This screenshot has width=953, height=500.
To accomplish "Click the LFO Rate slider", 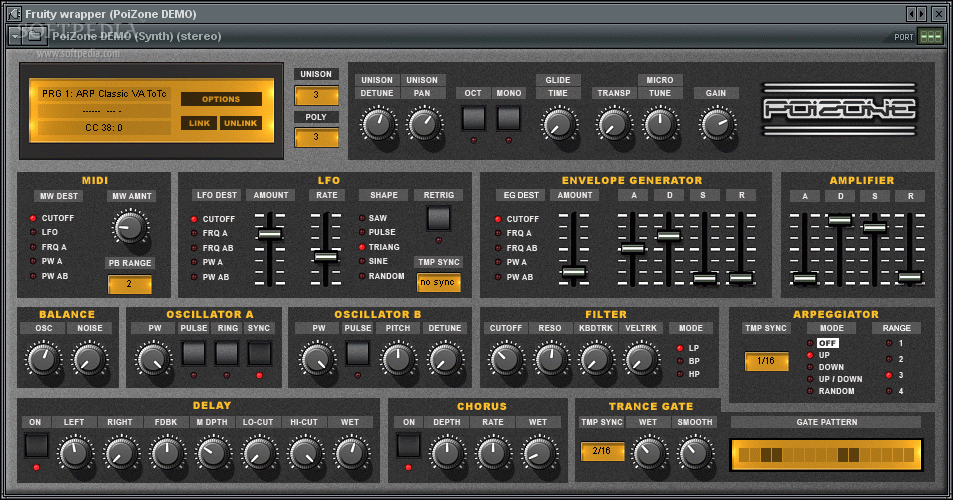I will pyautogui.click(x=326, y=257).
